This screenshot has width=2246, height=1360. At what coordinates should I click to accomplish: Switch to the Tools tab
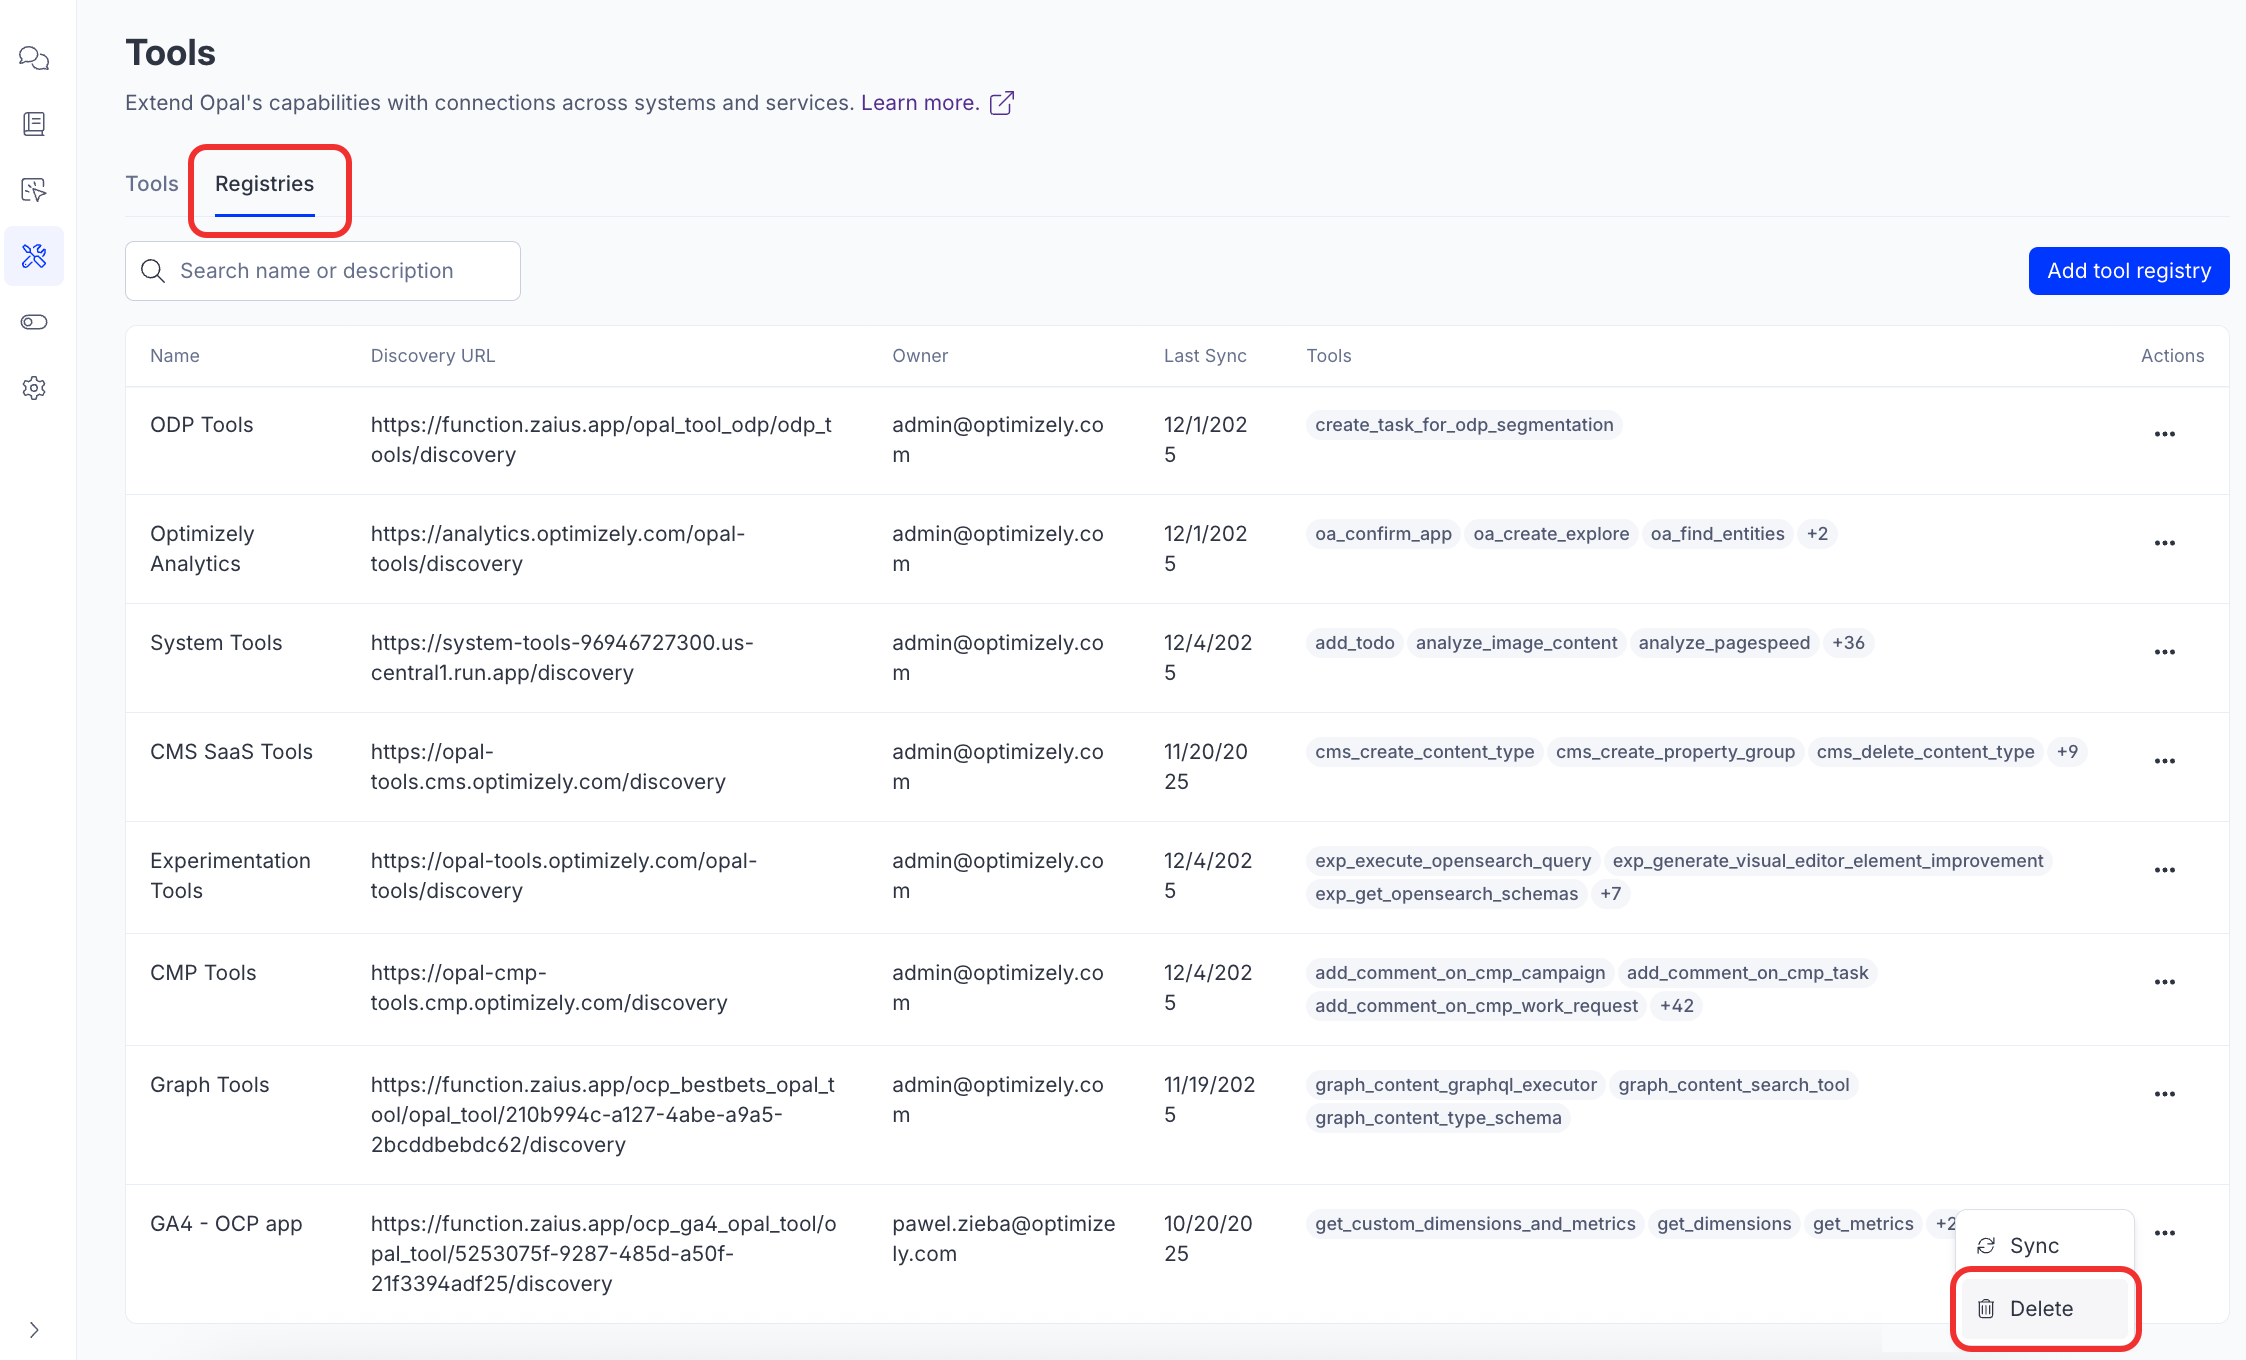152,184
